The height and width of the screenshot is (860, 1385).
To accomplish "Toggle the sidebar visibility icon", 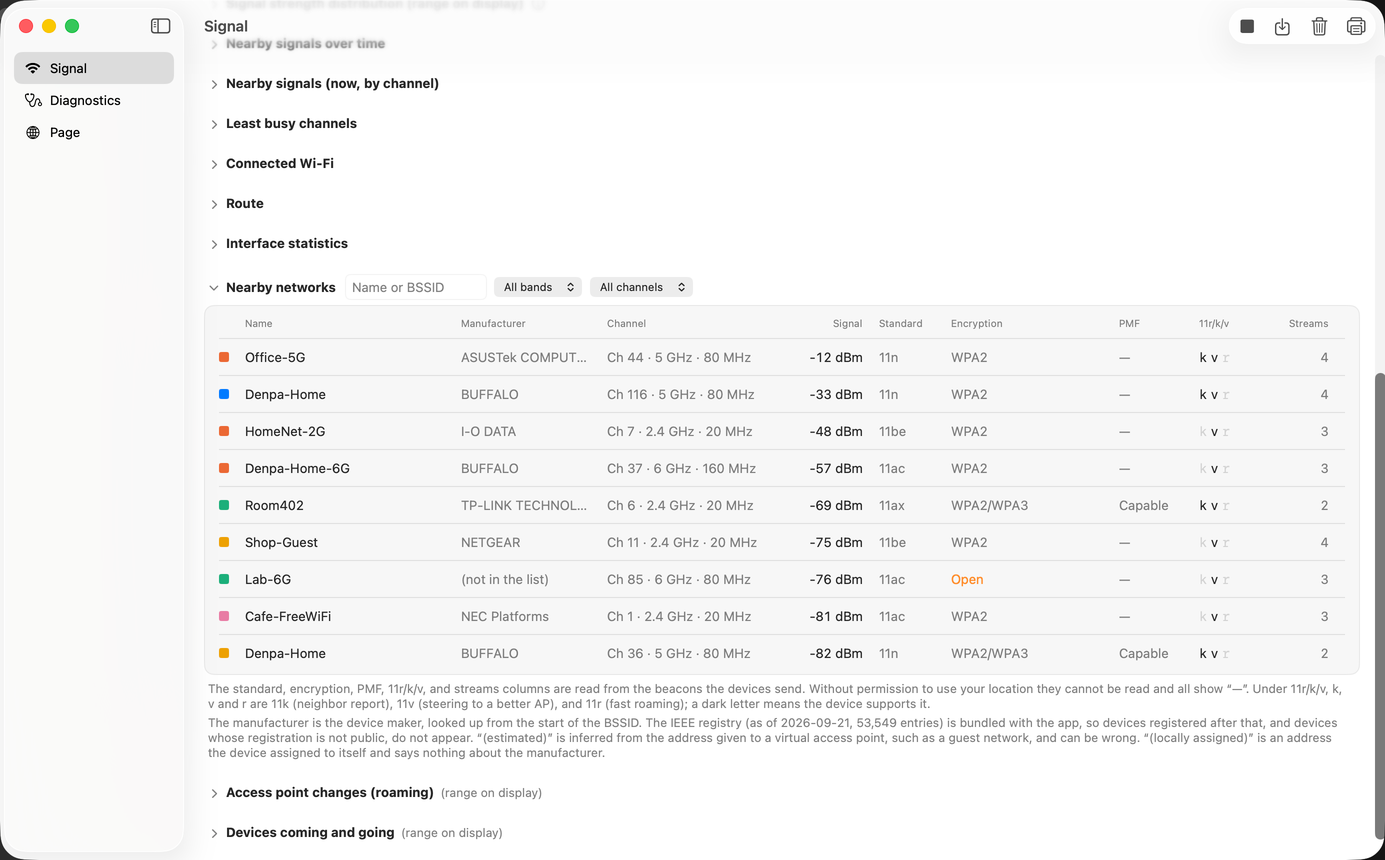I will point(160,26).
